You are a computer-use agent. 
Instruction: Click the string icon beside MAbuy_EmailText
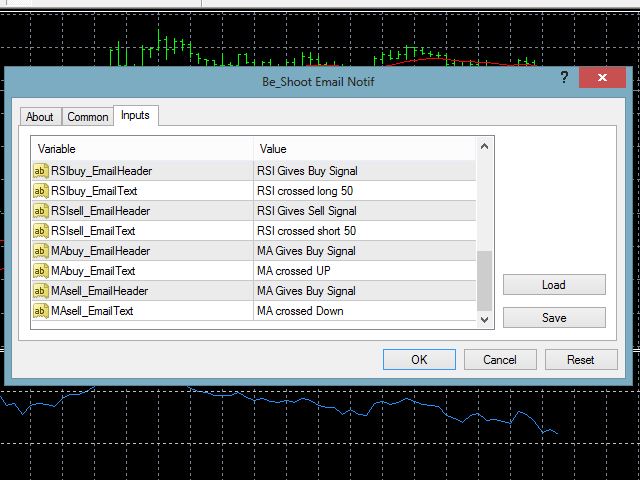41,271
